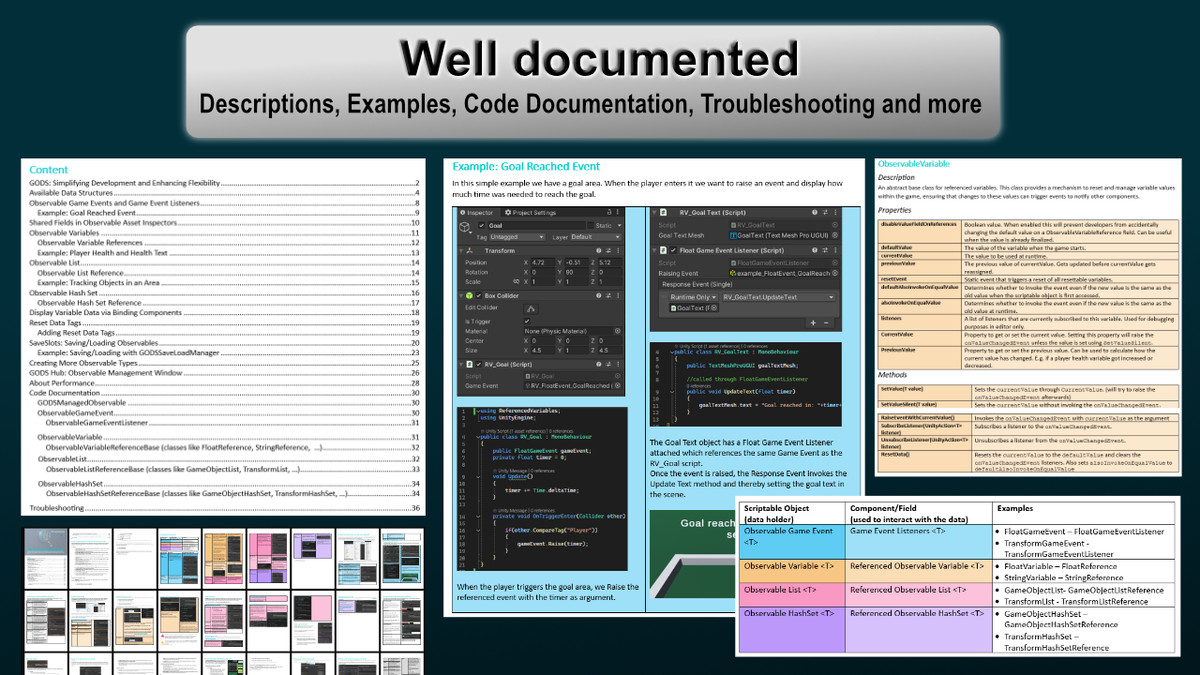Open Transform component preset selector

point(608,251)
